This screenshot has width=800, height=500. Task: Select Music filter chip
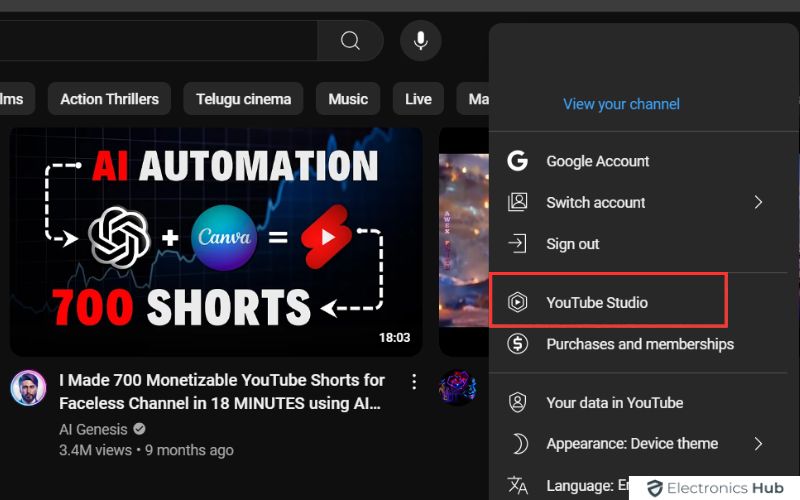coord(348,98)
